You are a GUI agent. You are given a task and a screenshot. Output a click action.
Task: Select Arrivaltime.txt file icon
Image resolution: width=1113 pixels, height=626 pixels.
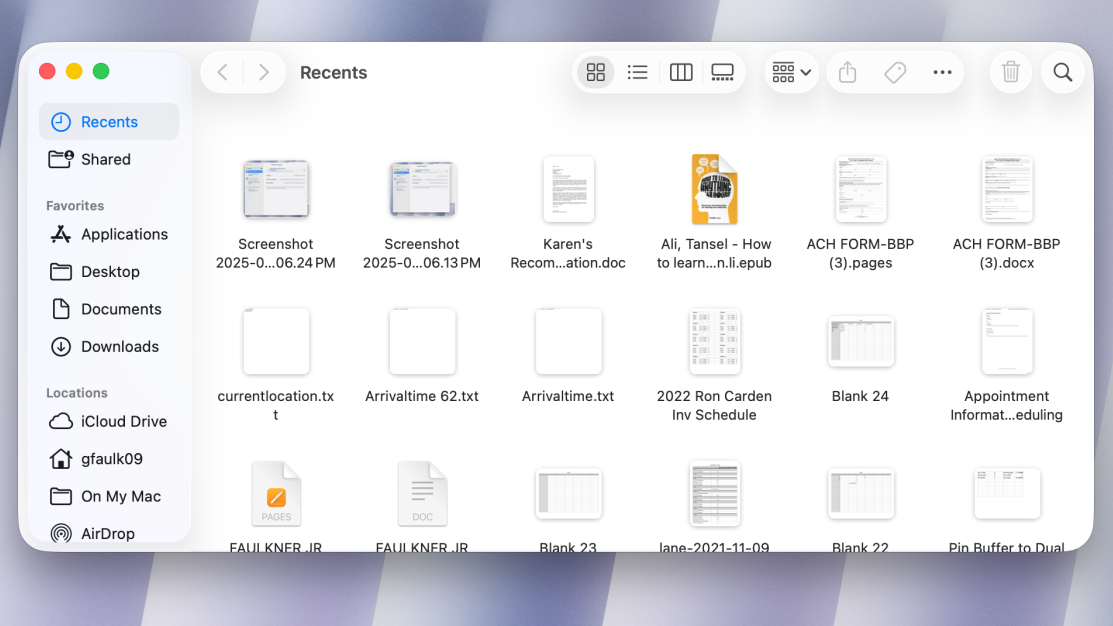[569, 341]
